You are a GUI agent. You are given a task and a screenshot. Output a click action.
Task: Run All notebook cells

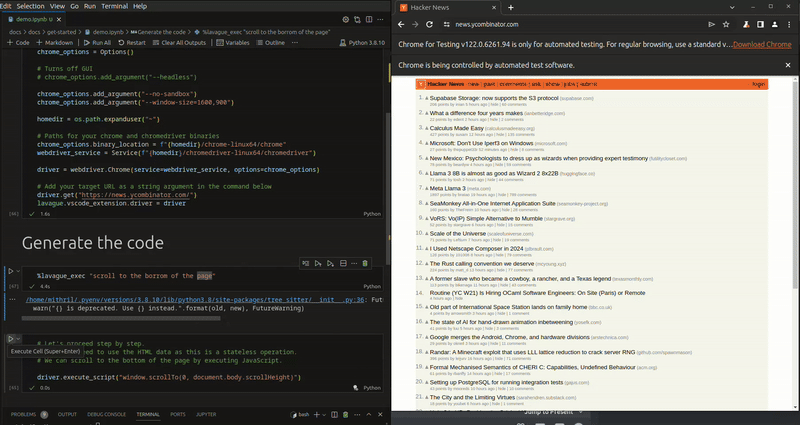click(x=97, y=43)
